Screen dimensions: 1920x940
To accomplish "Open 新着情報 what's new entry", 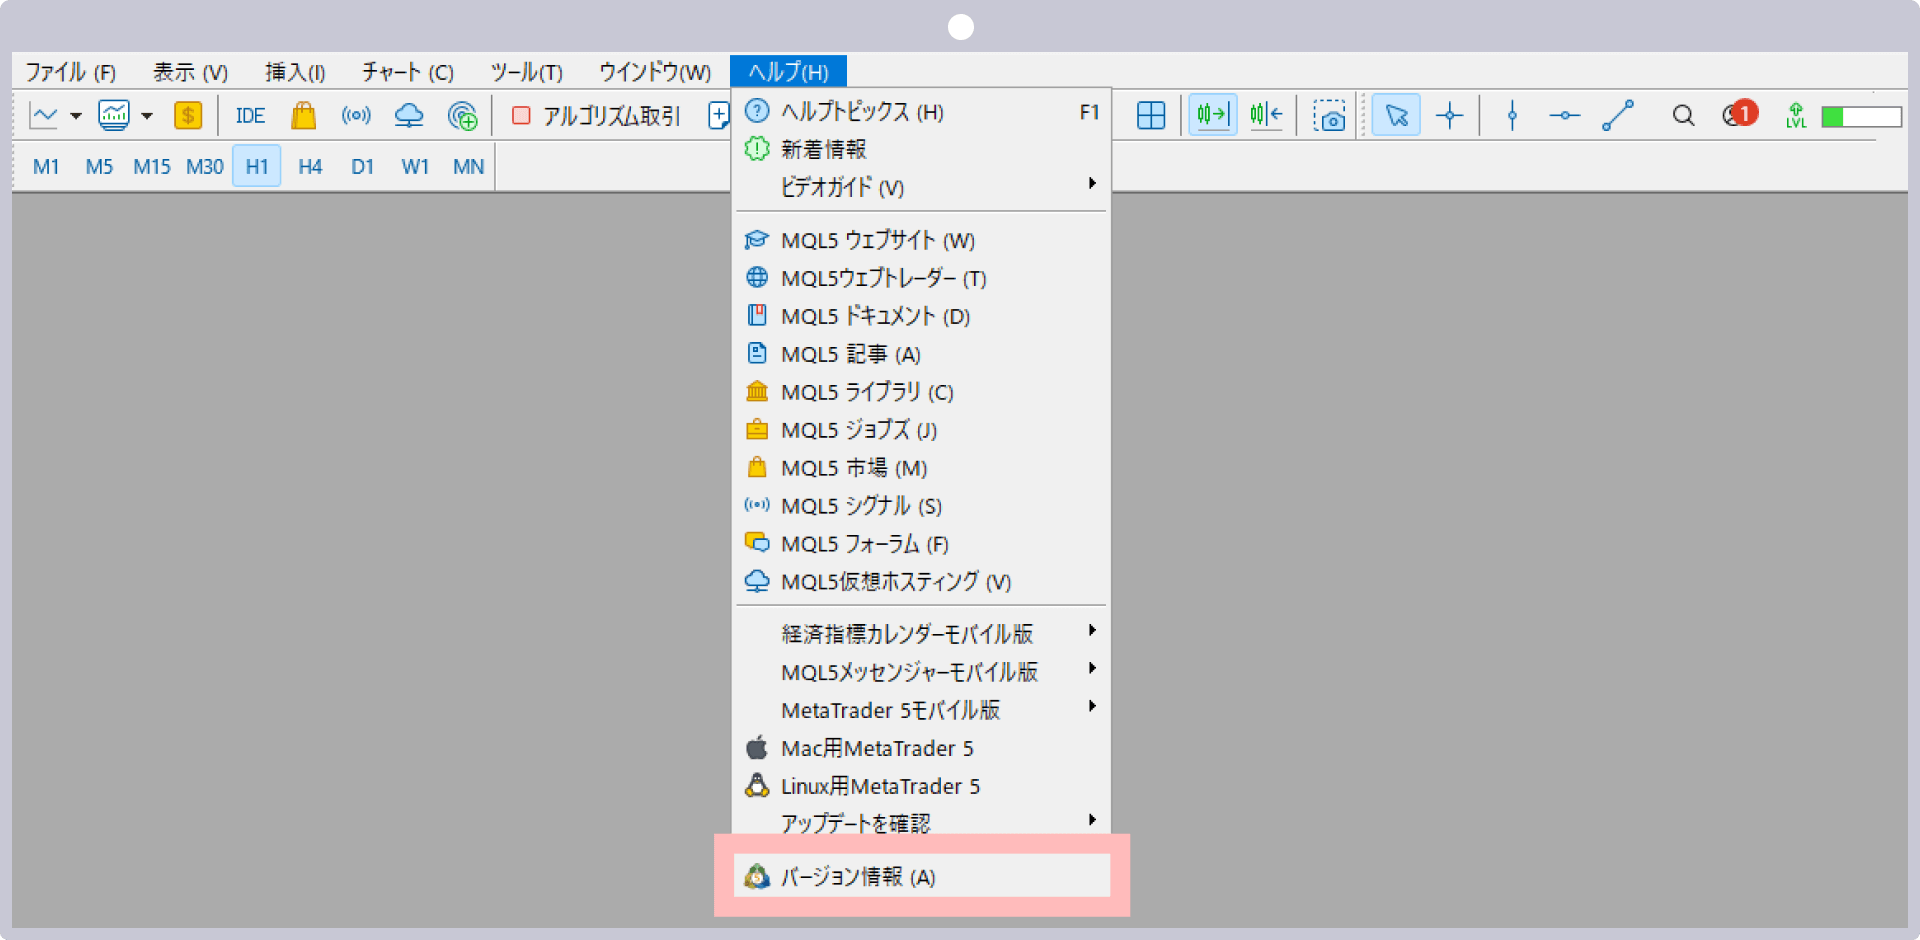I will [x=921, y=150].
